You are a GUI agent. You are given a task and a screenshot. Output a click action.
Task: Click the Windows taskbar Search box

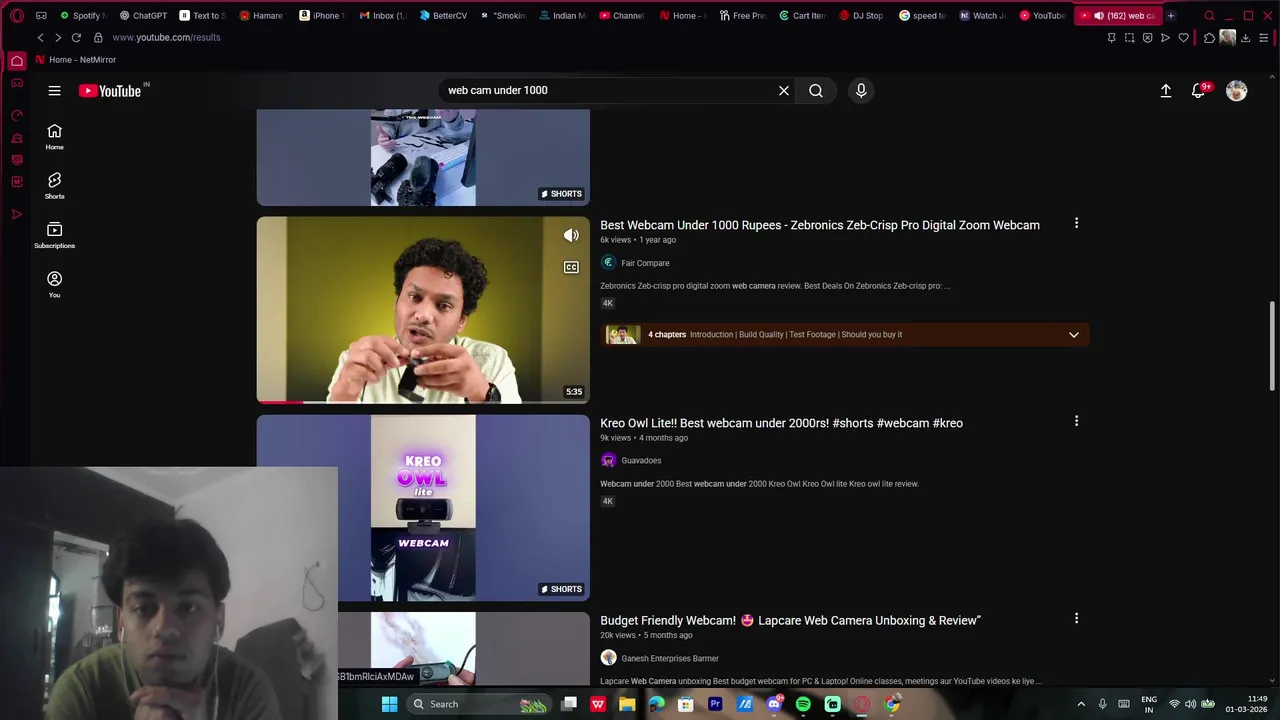pos(478,704)
